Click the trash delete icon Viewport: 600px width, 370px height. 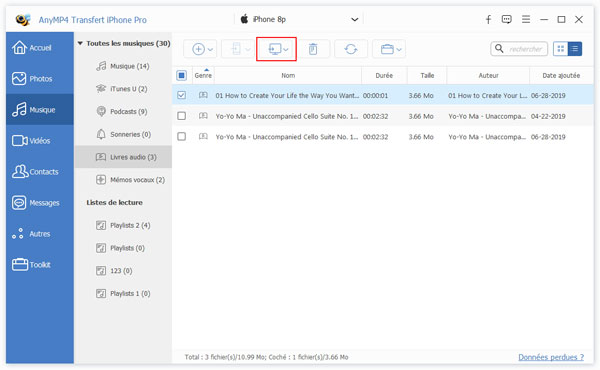point(313,49)
